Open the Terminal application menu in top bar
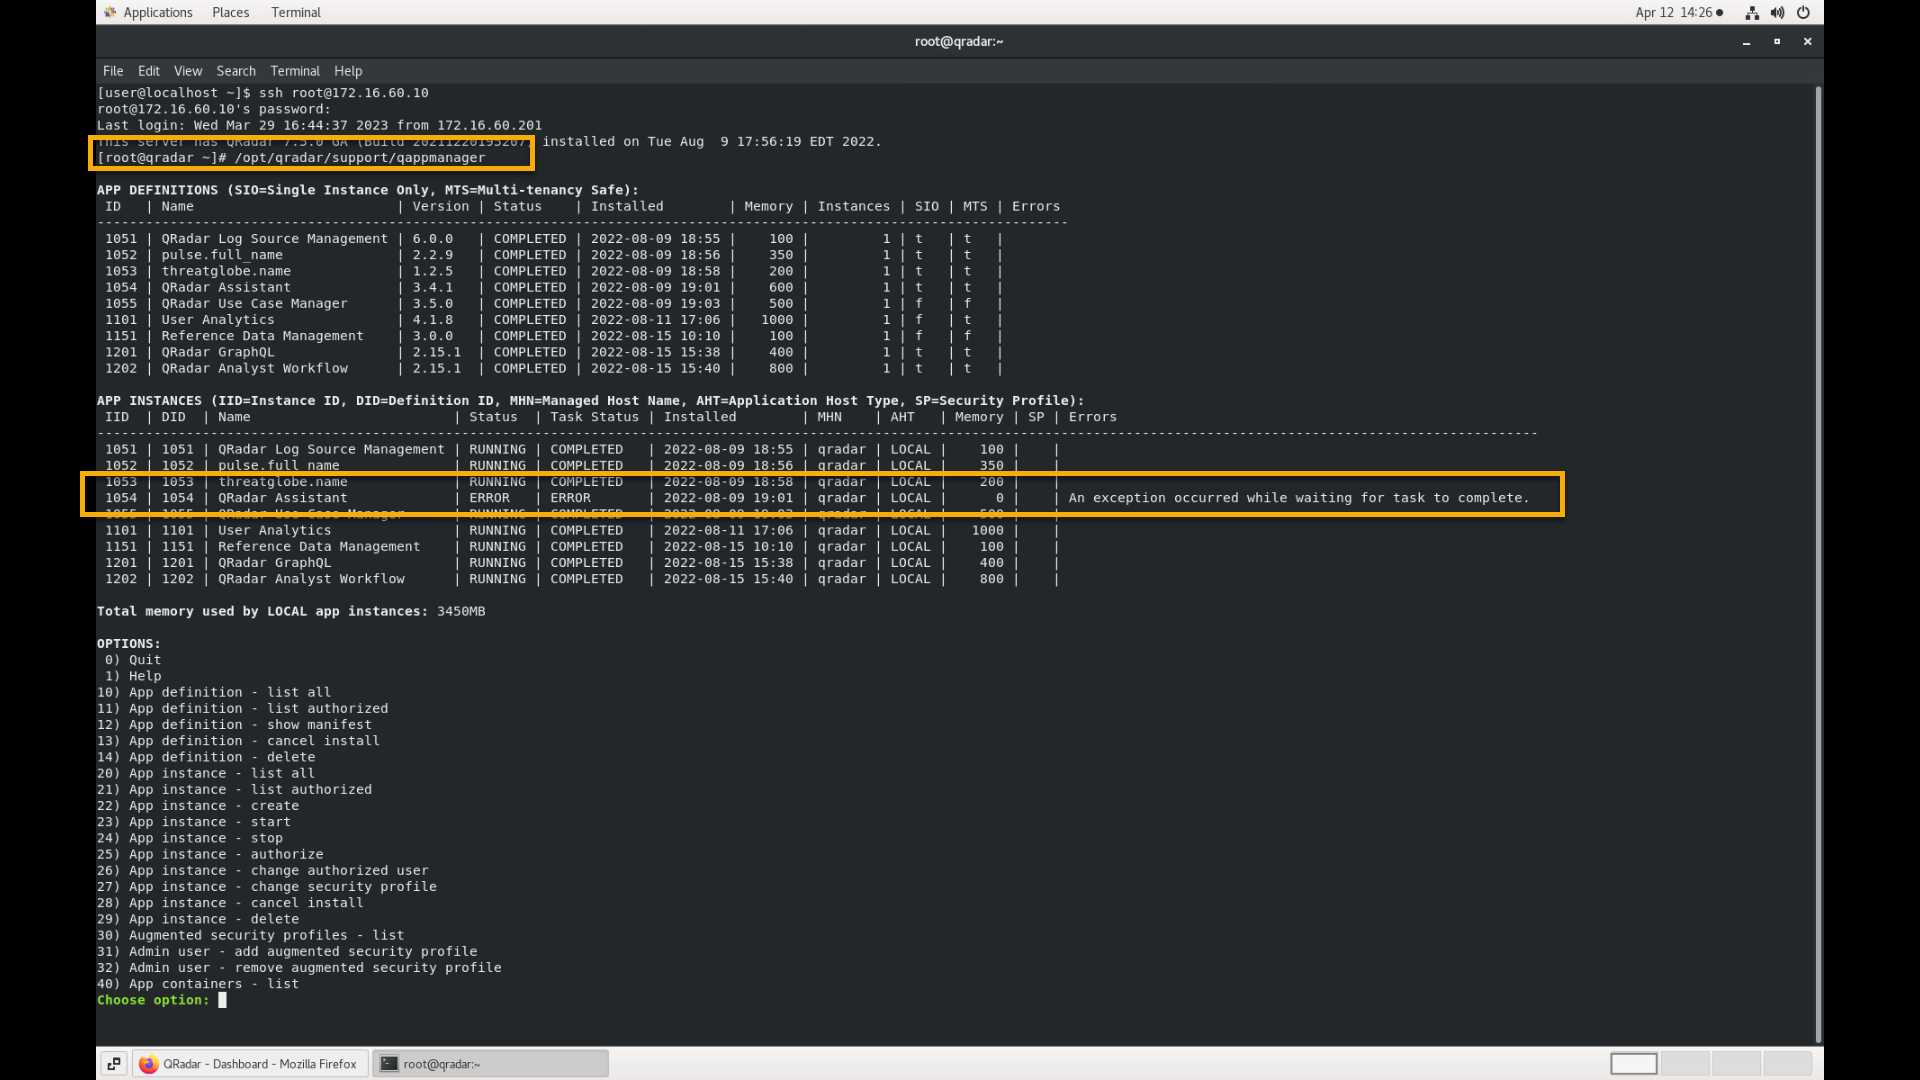The image size is (1920, 1080). pyautogui.click(x=295, y=13)
